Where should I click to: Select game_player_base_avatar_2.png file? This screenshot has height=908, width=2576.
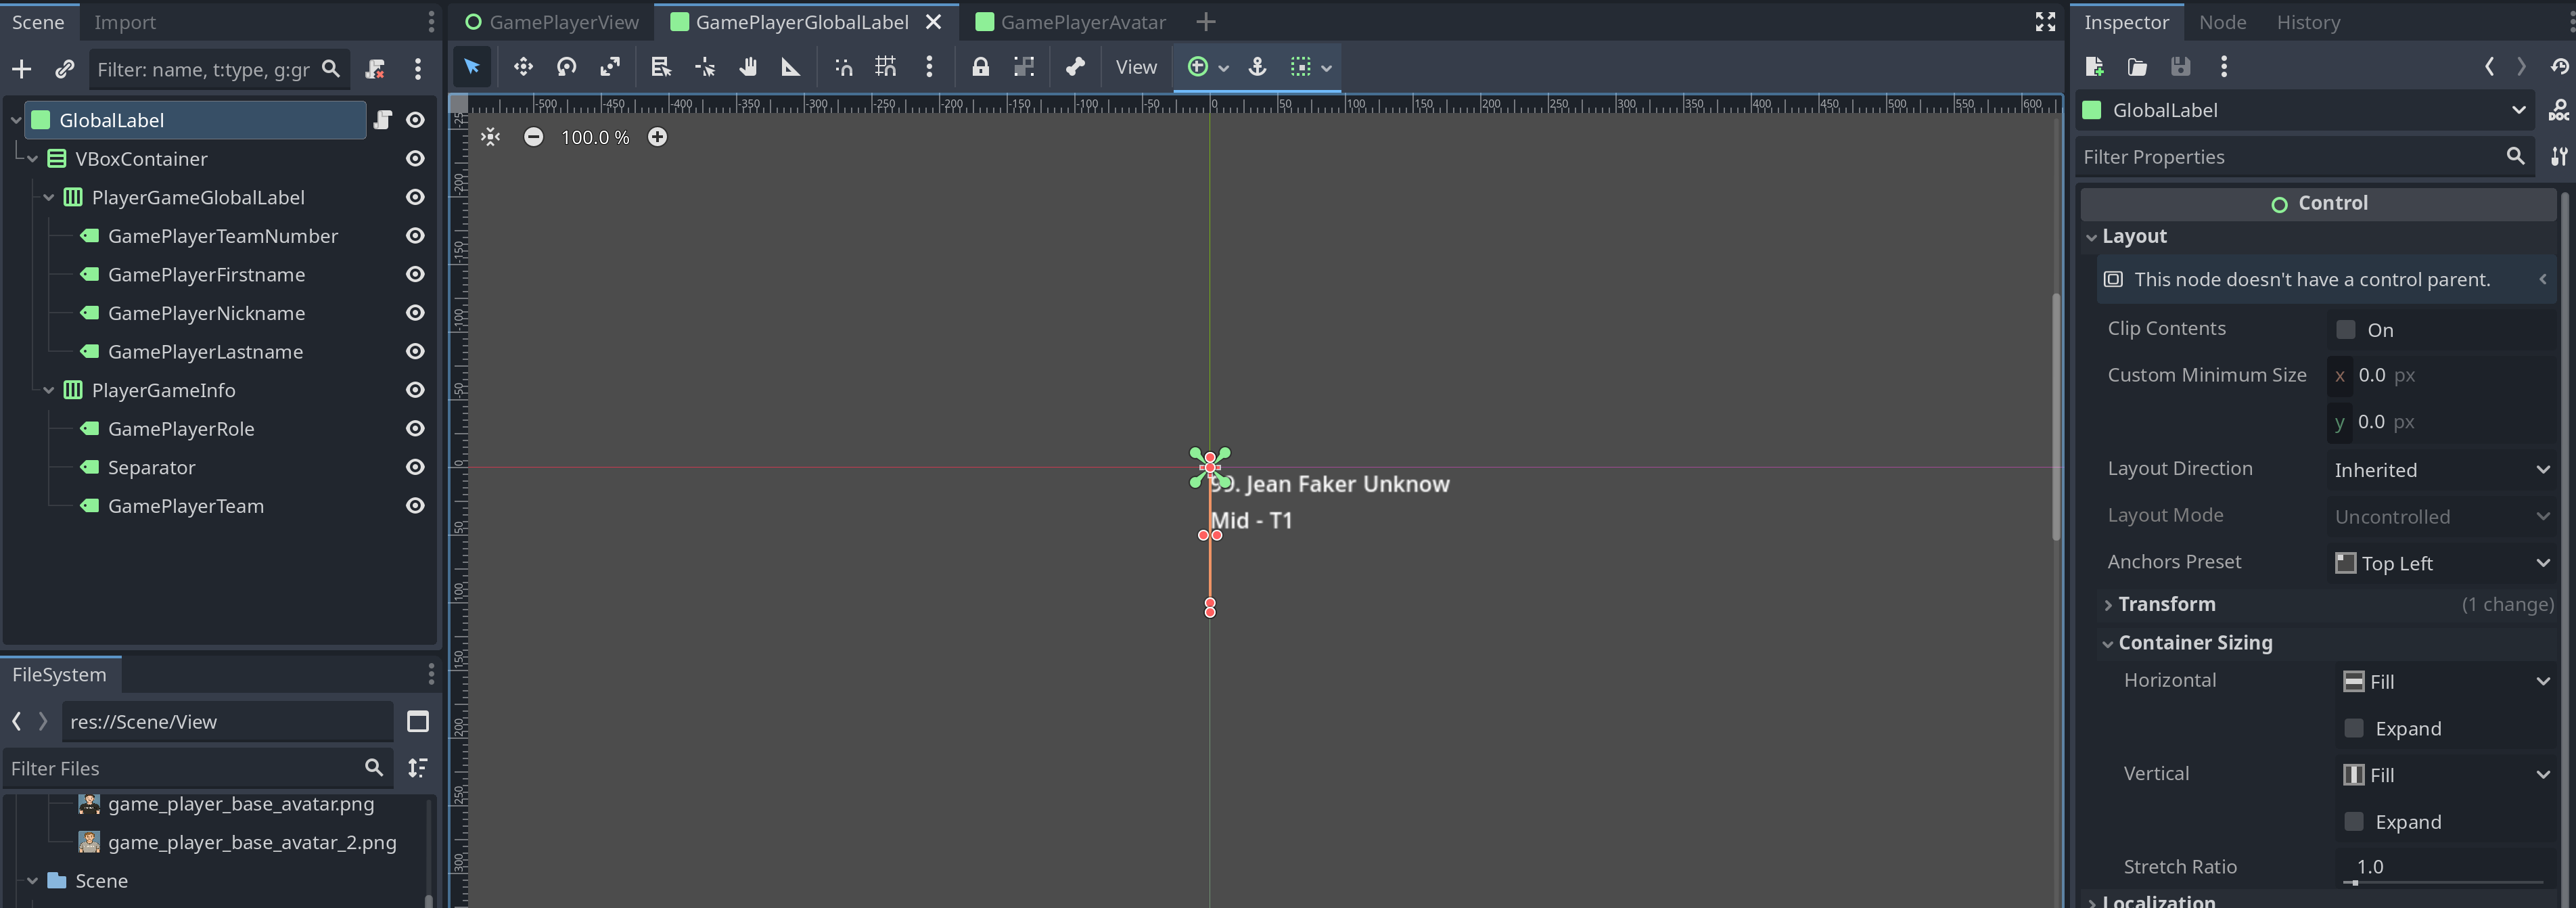[x=252, y=842]
